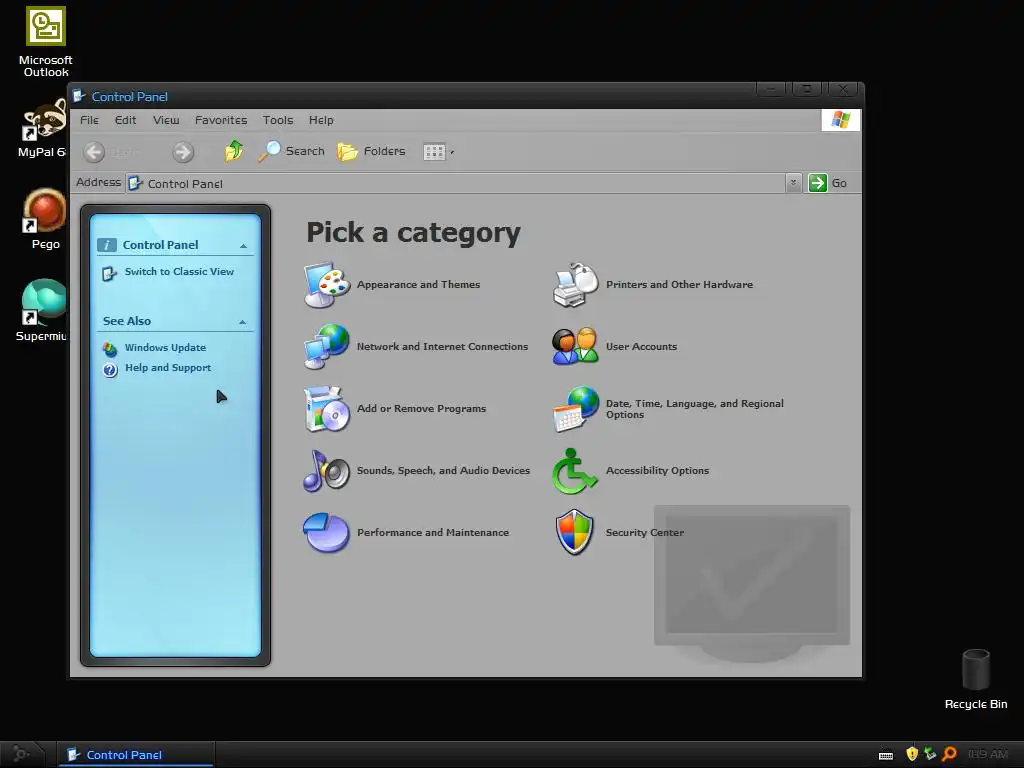Expand the Address bar dropdown arrow
Screen dimensions: 1024x768
click(x=793, y=183)
